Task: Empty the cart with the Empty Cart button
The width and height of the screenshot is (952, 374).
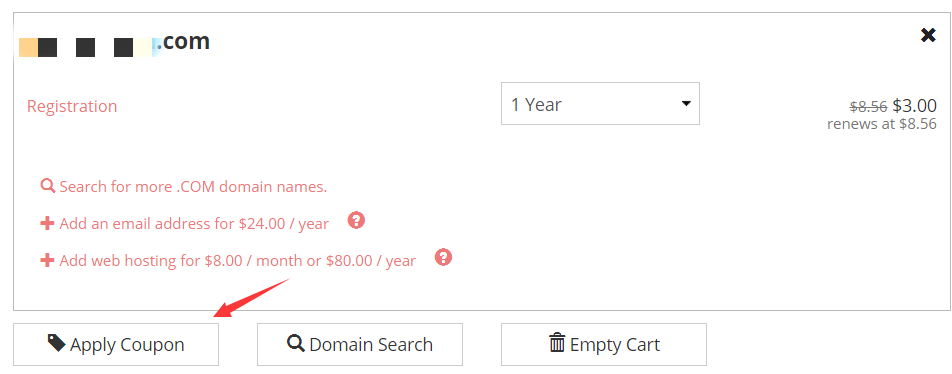Action: tap(604, 344)
